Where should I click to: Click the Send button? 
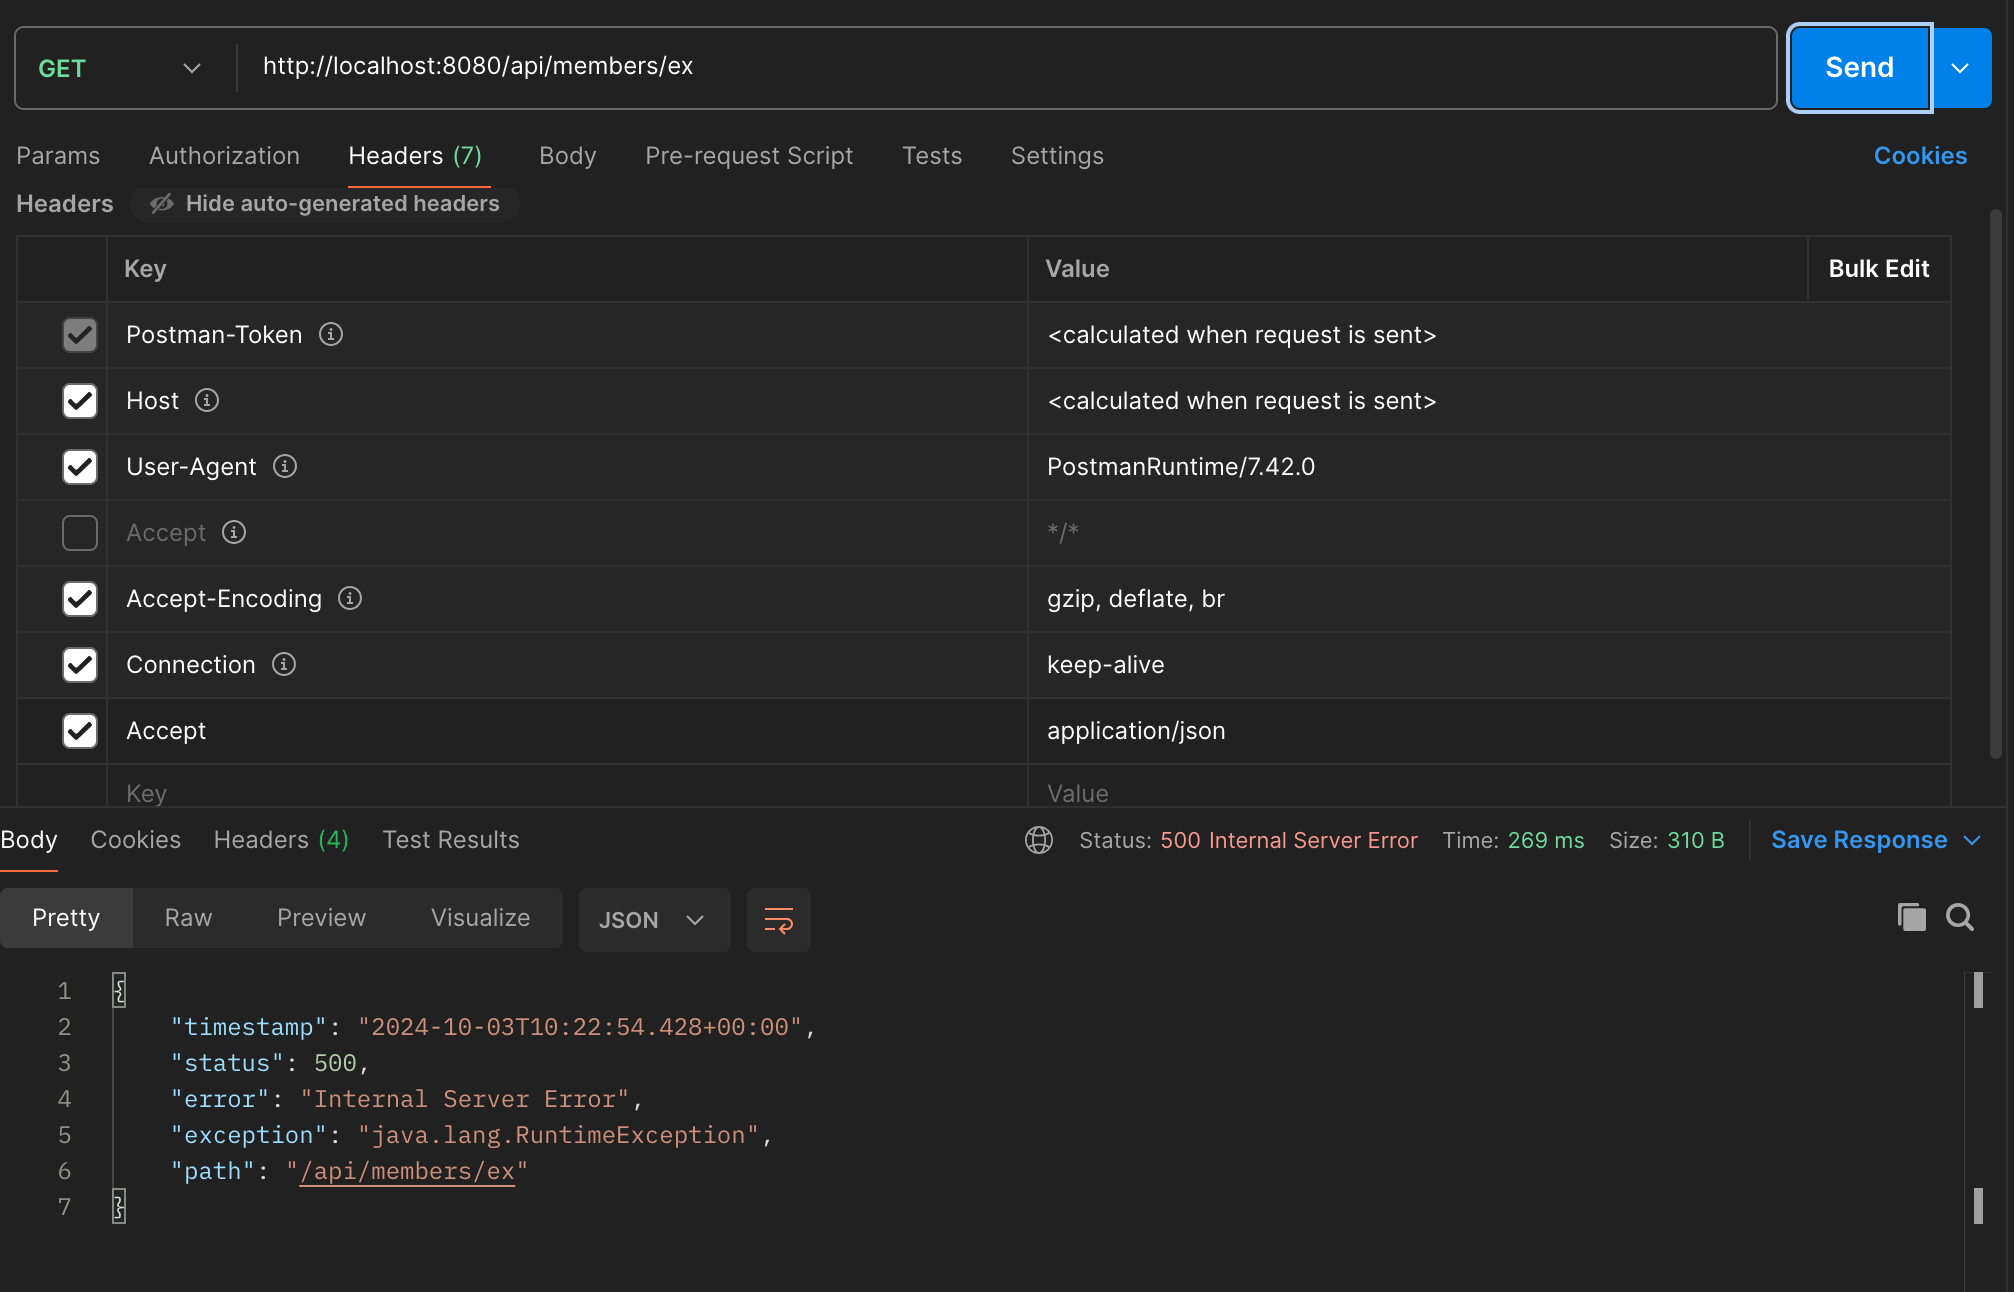pyautogui.click(x=1859, y=68)
